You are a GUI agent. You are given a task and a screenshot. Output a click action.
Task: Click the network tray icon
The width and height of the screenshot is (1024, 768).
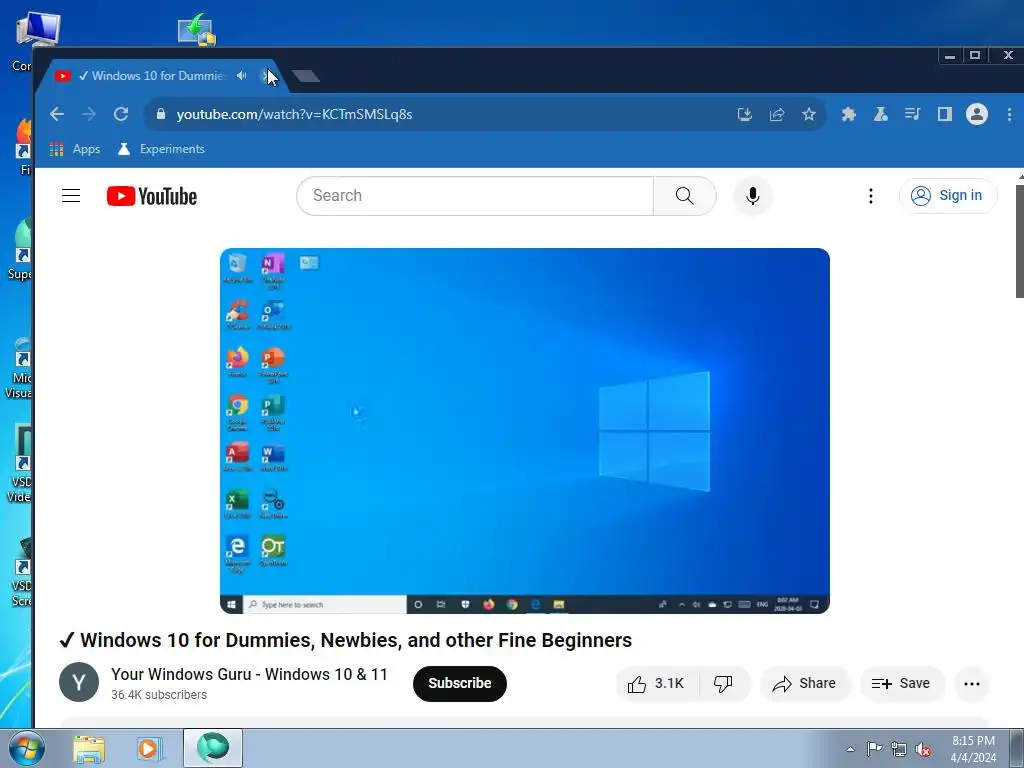click(899, 749)
